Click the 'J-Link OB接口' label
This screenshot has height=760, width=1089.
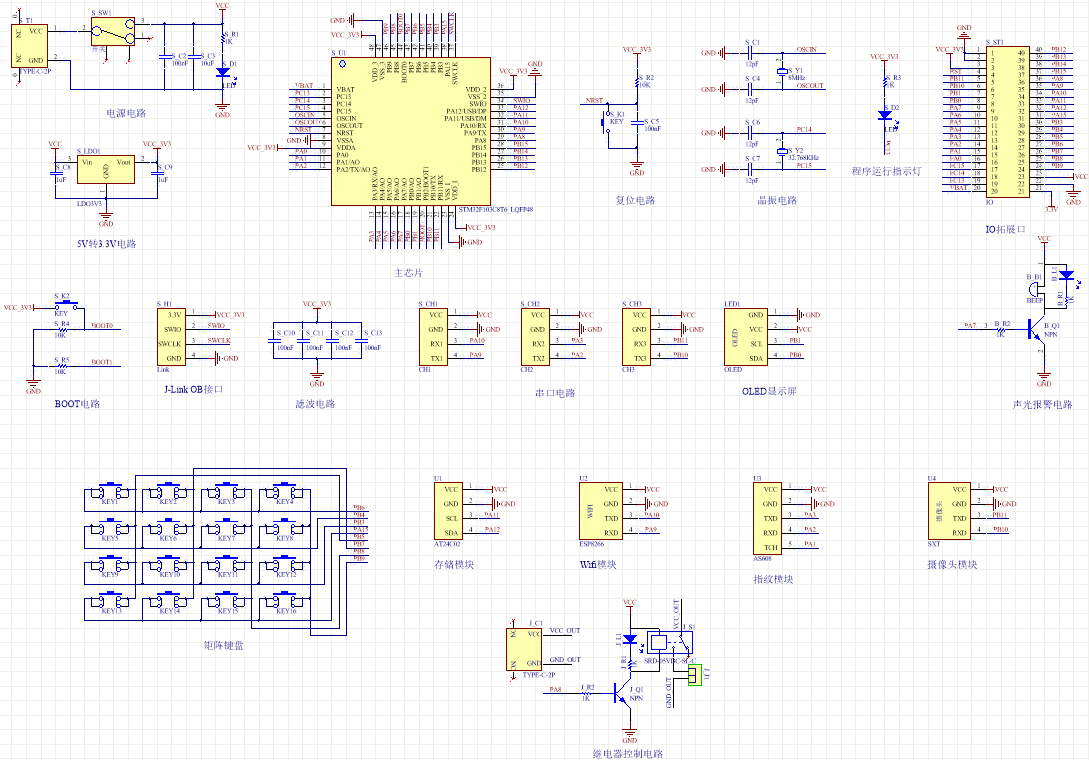click(x=194, y=389)
